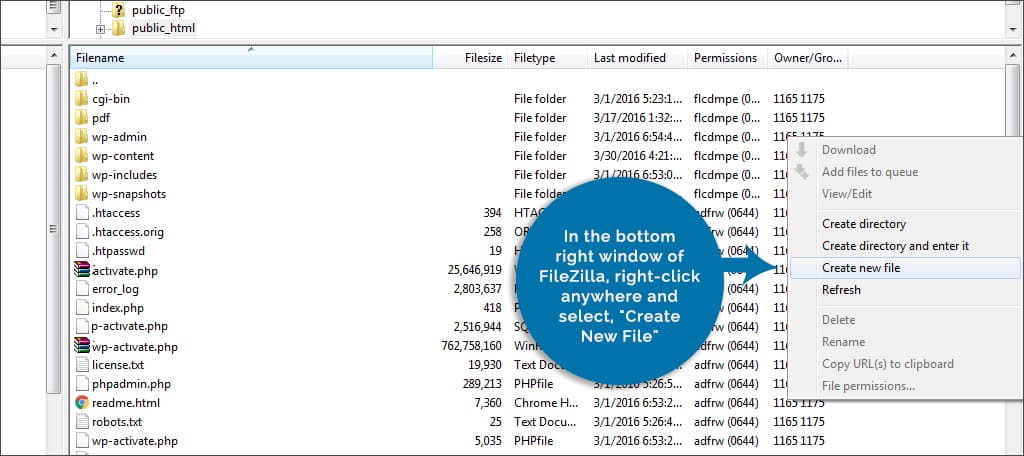The height and width of the screenshot is (456, 1024).
Task: Select public_ftp in the directory tree
Action: click(158, 10)
